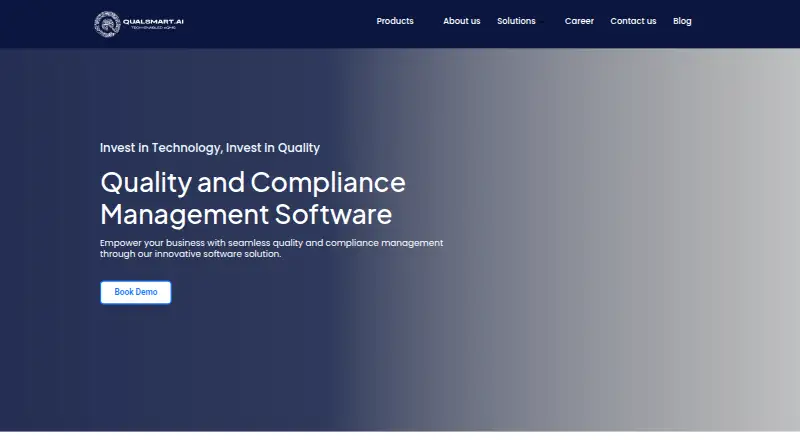Visit the Blog page
Image resolution: width=800 pixels, height=440 pixels.
[x=682, y=21]
